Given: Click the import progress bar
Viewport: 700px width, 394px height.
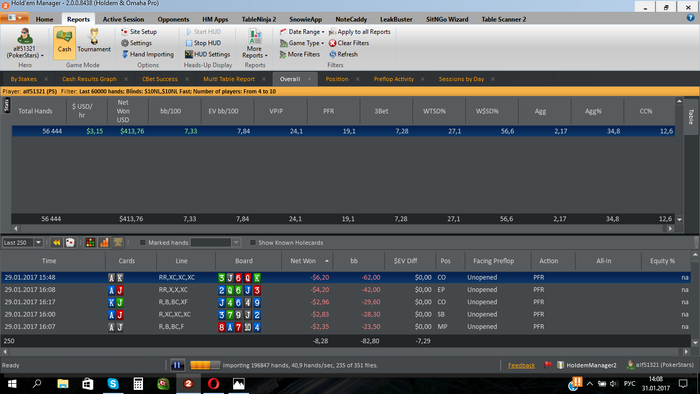Looking at the screenshot, I should pos(205,365).
